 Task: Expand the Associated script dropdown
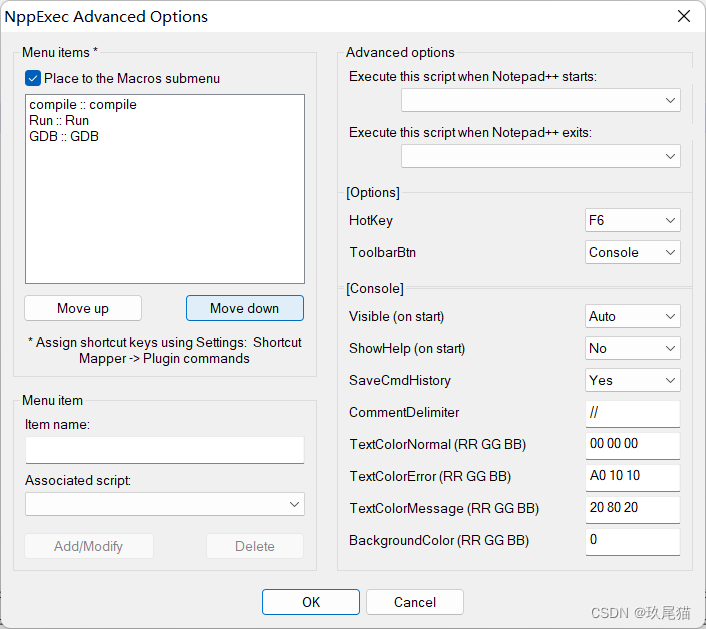165,504
